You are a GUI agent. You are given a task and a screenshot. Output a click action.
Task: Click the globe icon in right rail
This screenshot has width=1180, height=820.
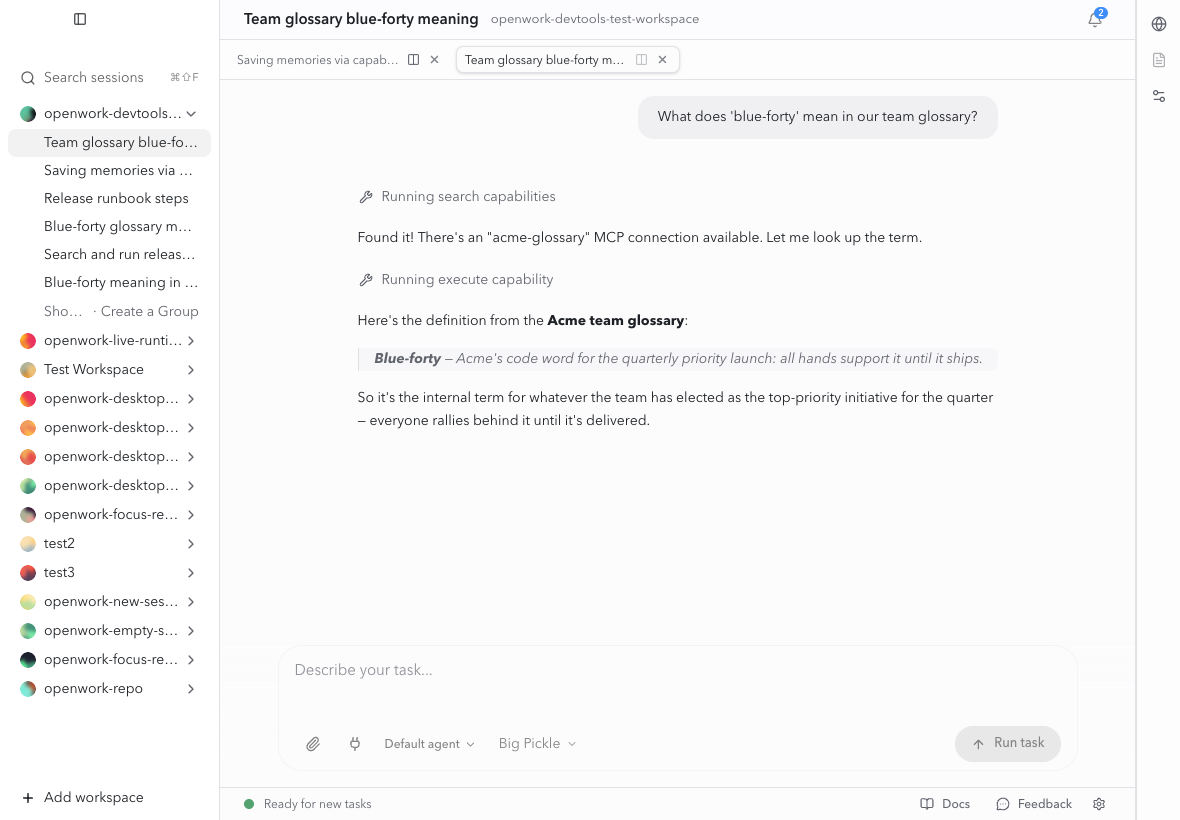[1159, 24]
